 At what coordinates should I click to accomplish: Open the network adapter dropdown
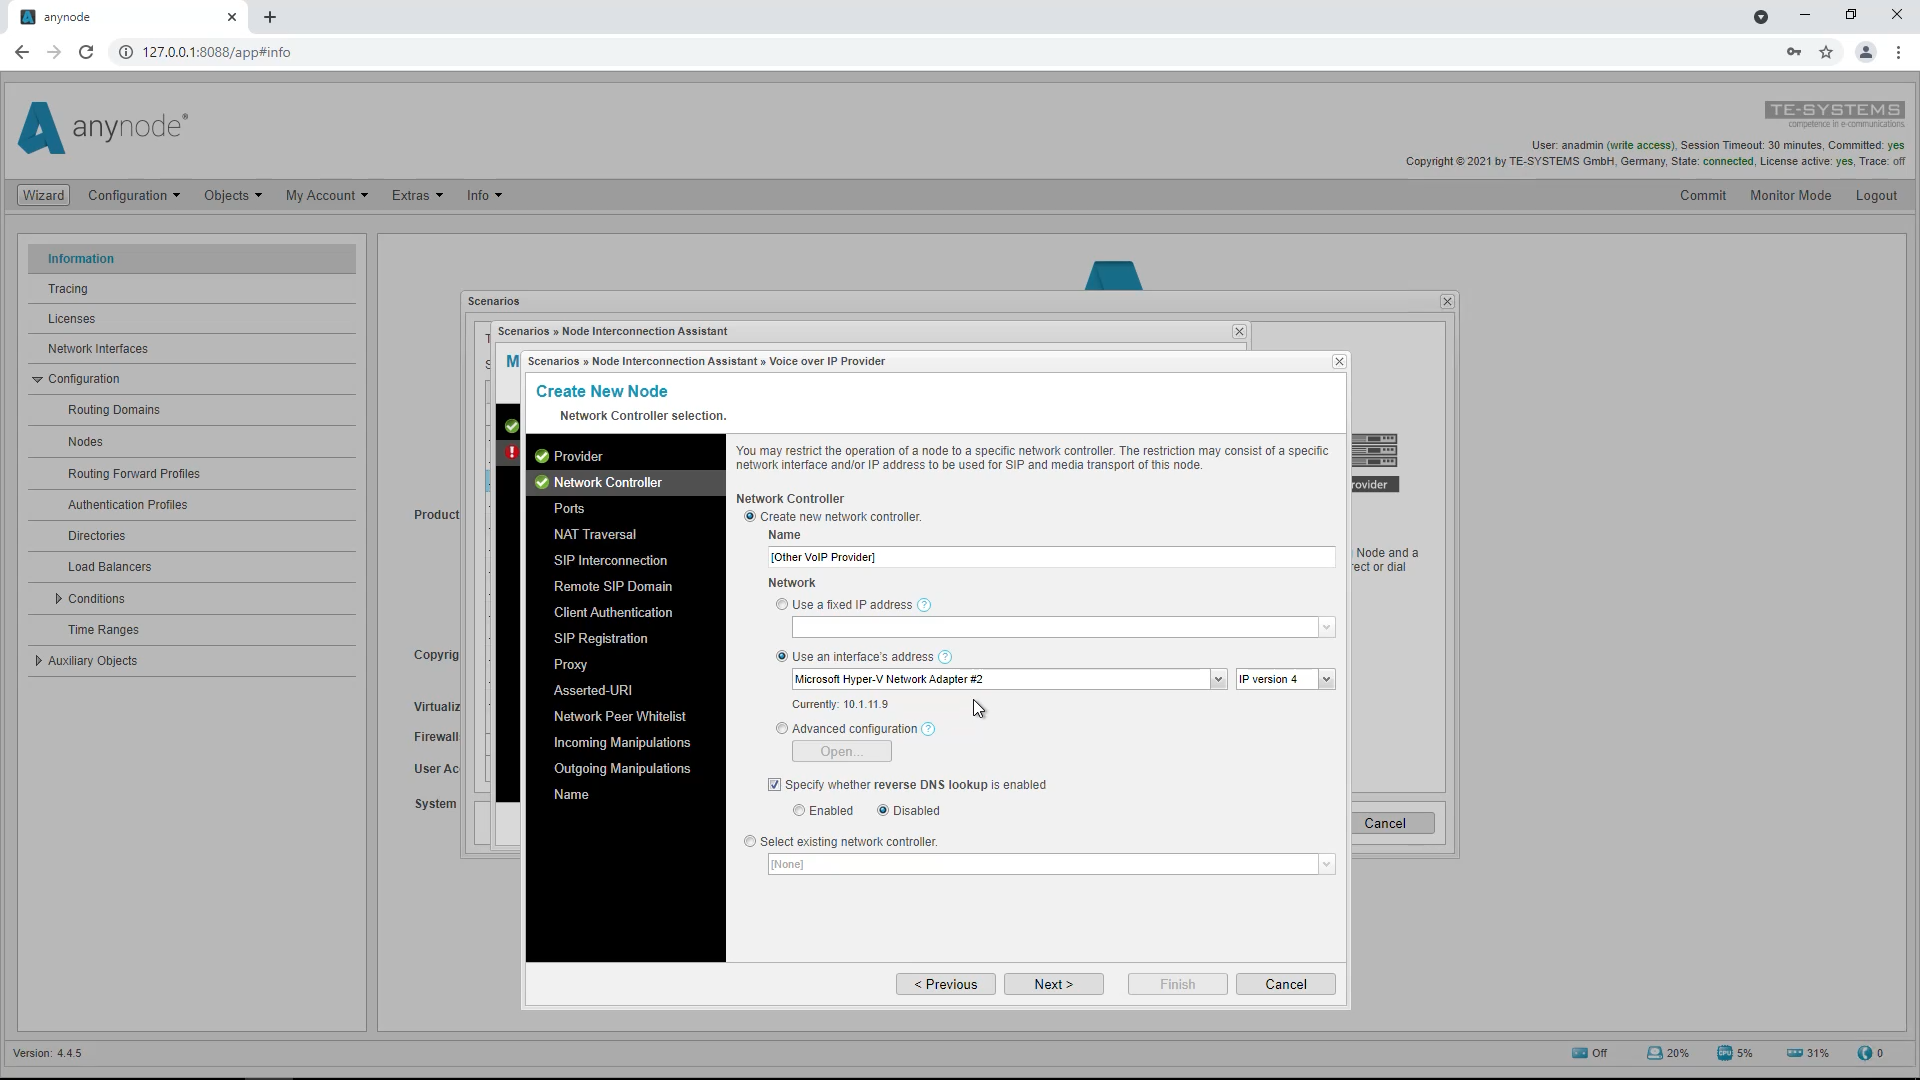tap(1218, 679)
